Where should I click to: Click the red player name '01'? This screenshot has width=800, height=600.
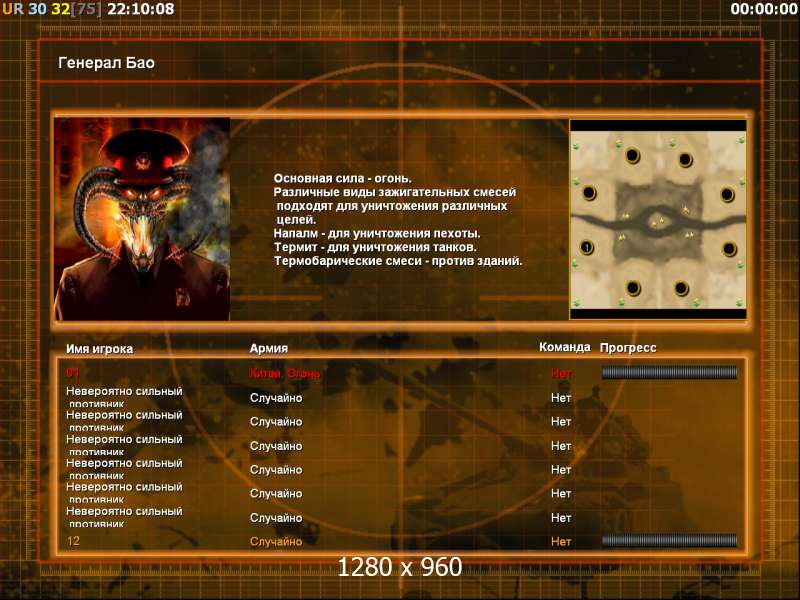[72, 373]
